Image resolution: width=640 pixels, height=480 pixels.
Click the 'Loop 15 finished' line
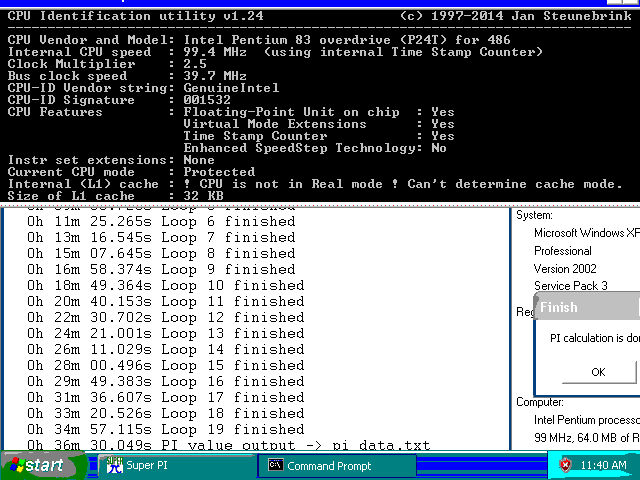point(166,365)
